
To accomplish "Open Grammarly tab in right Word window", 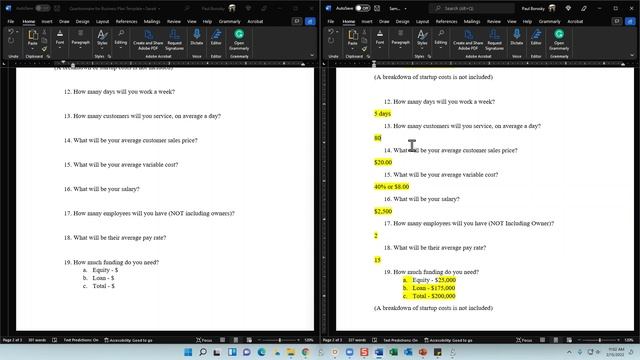I will click(549, 21).
